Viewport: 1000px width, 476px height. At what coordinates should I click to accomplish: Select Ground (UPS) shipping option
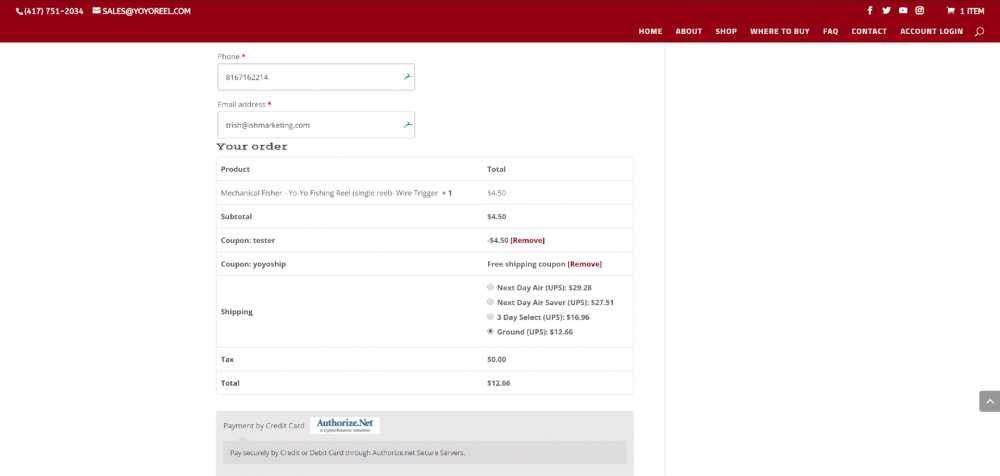click(490, 331)
